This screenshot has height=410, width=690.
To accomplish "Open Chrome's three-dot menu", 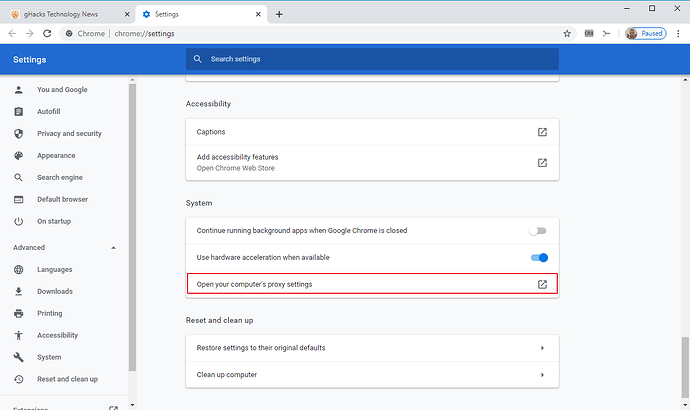I will [x=676, y=33].
